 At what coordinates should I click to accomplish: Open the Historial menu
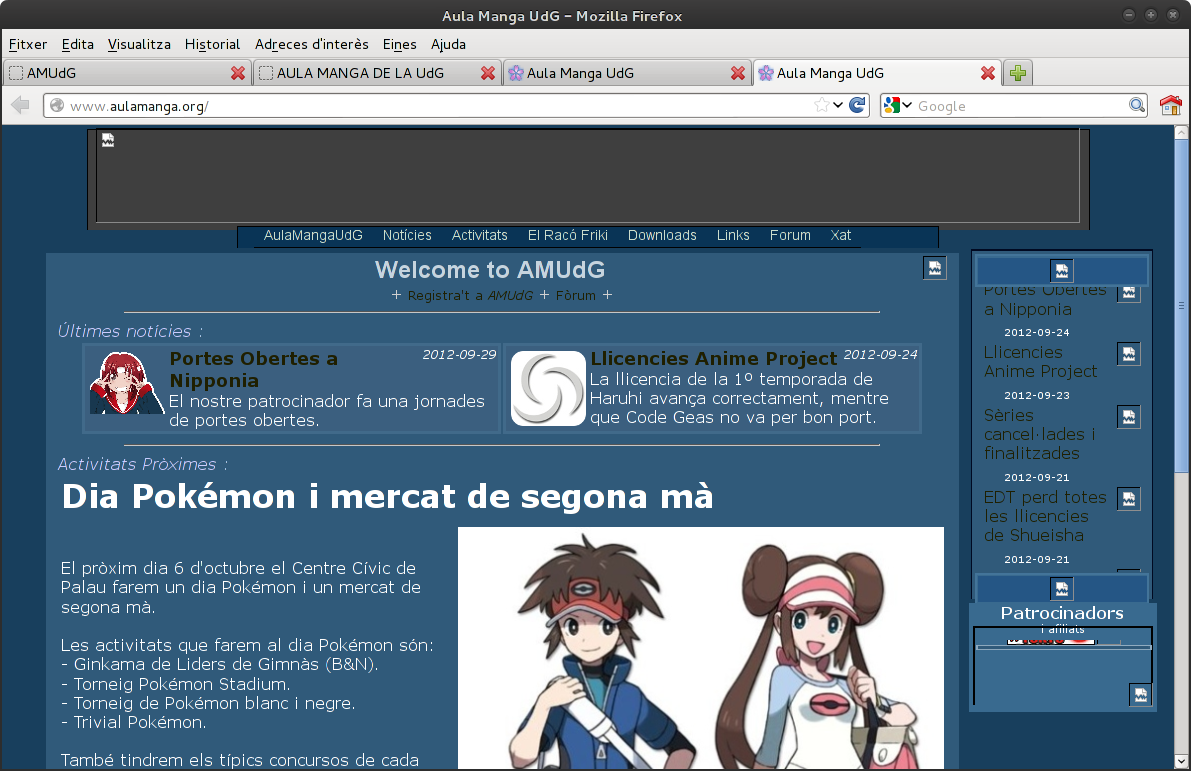click(212, 44)
